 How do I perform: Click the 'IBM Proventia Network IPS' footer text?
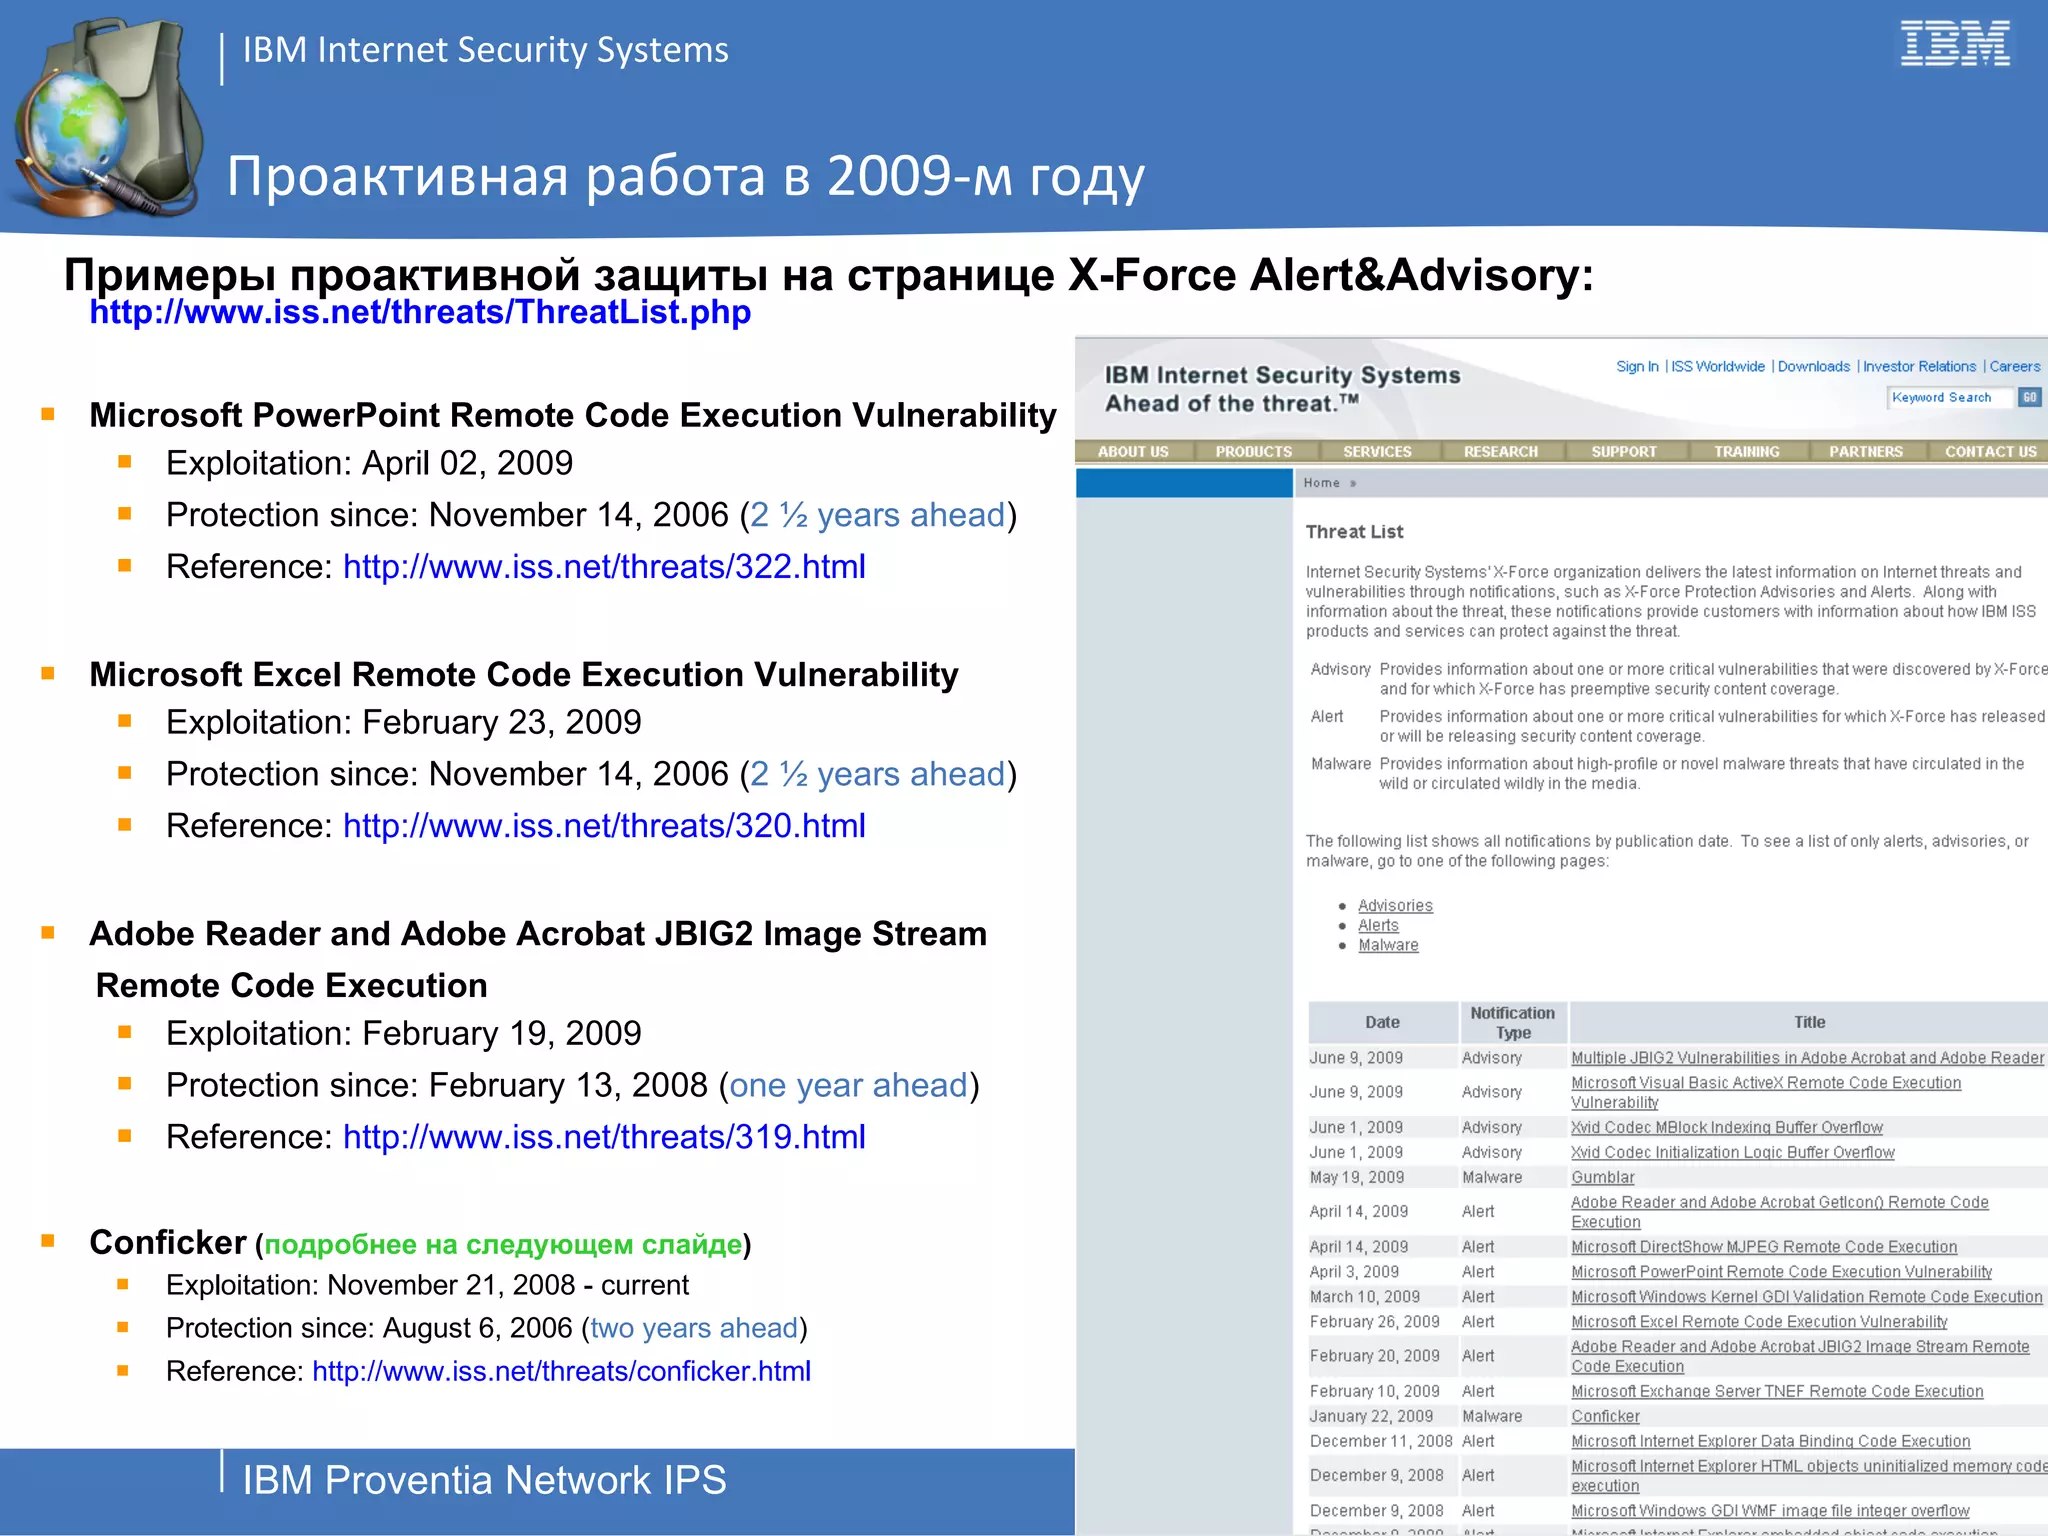tap(484, 1481)
